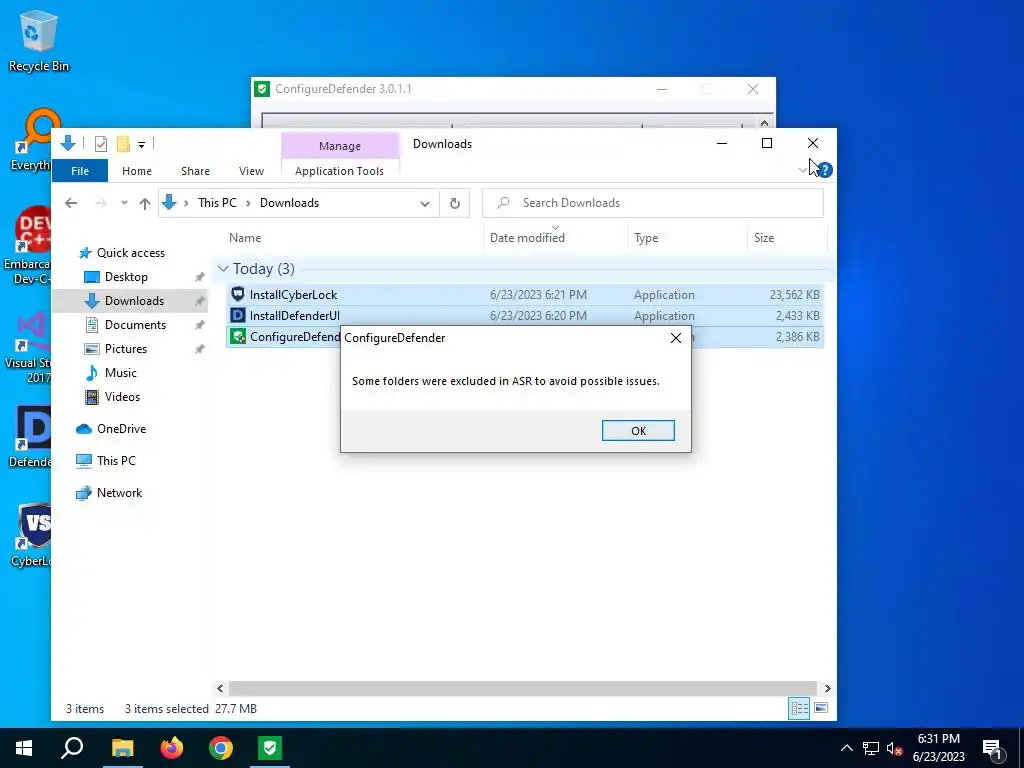The height and width of the screenshot is (768, 1024).
Task: Click the Search Downloads field
Action: click(x=653, y=203)
